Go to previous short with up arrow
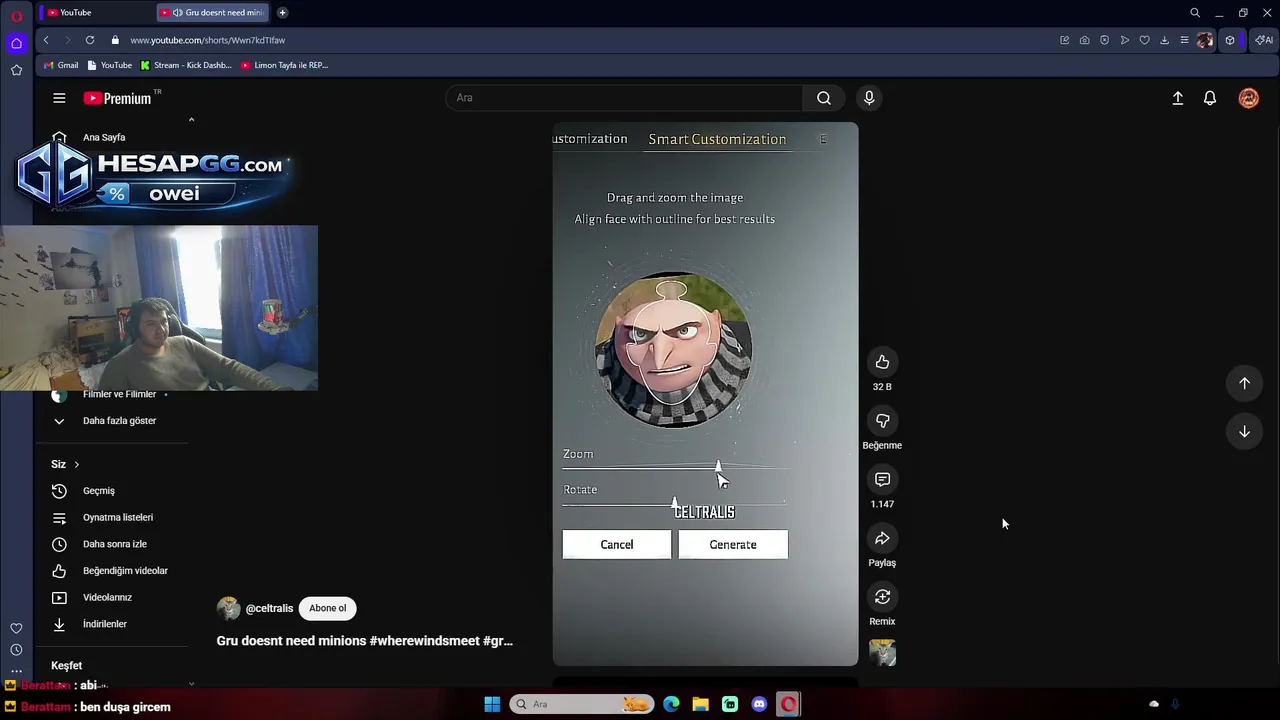1280x720 pixels. coord(1244,383)
